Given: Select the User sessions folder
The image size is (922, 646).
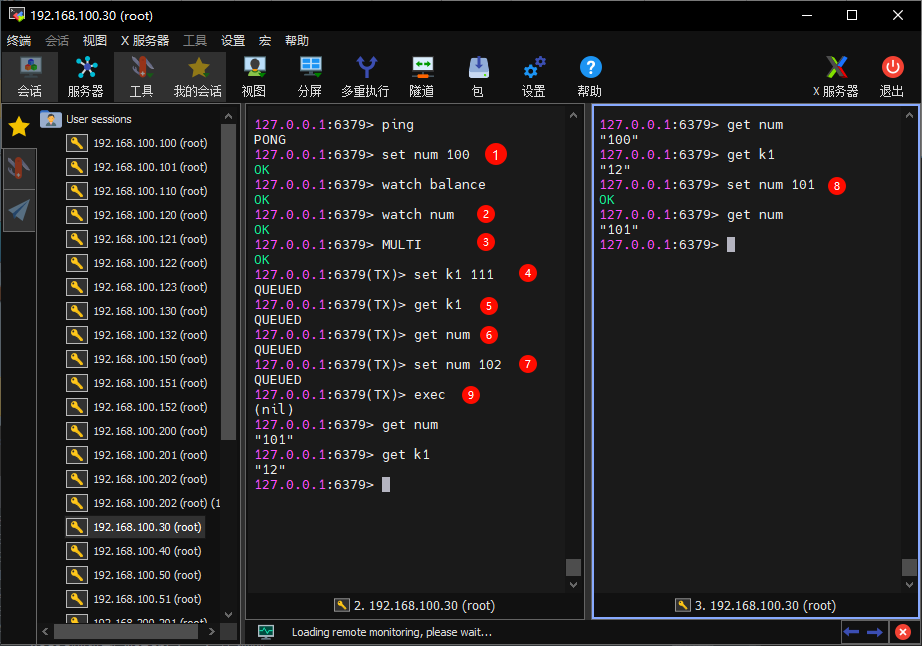Looking at the screenshot, I should 86,119.
